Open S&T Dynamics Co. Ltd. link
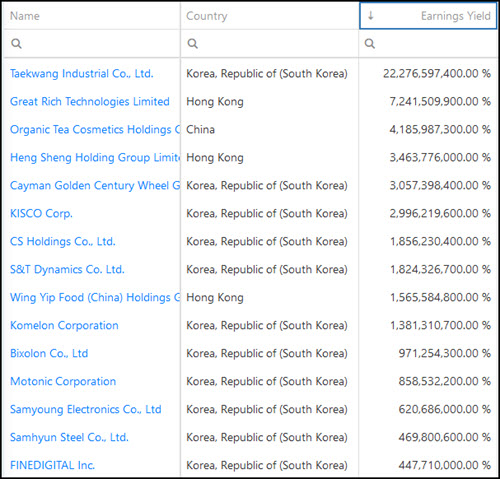500x479 pixels. click(x=67, y=269)
